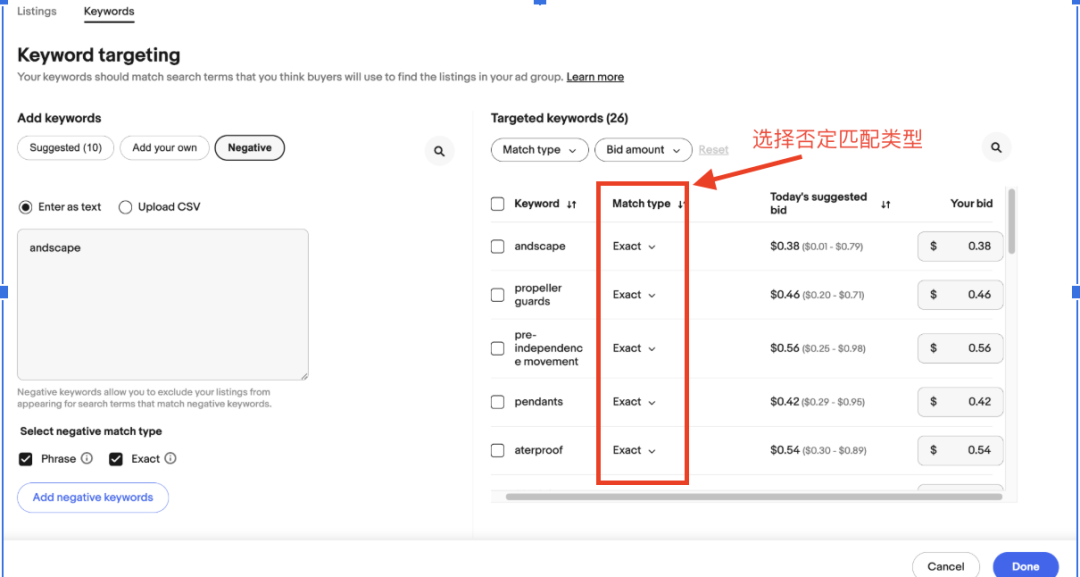Screen dimensions: 1080x577
Task: Open the Learn more link
Action: 595,77
